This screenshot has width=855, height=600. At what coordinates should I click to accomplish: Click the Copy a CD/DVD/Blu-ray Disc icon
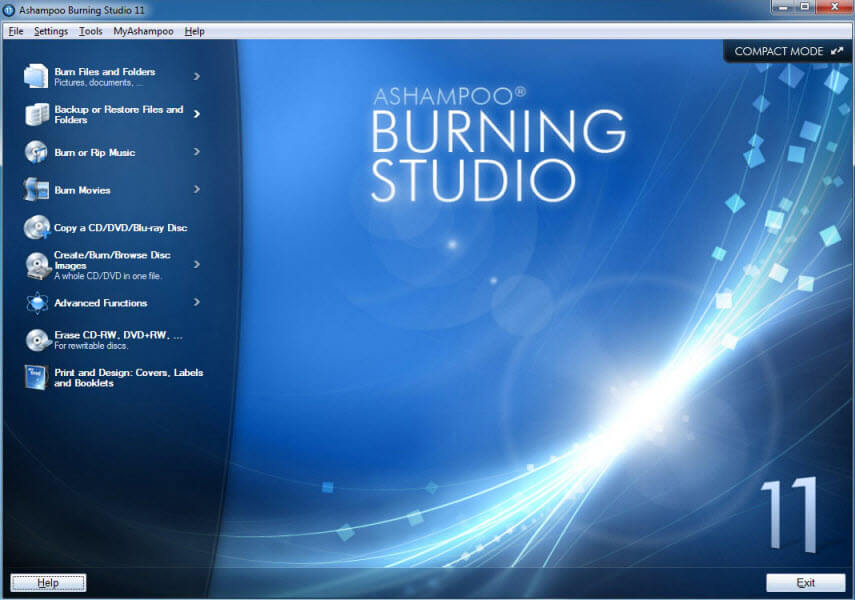(37, 227)
